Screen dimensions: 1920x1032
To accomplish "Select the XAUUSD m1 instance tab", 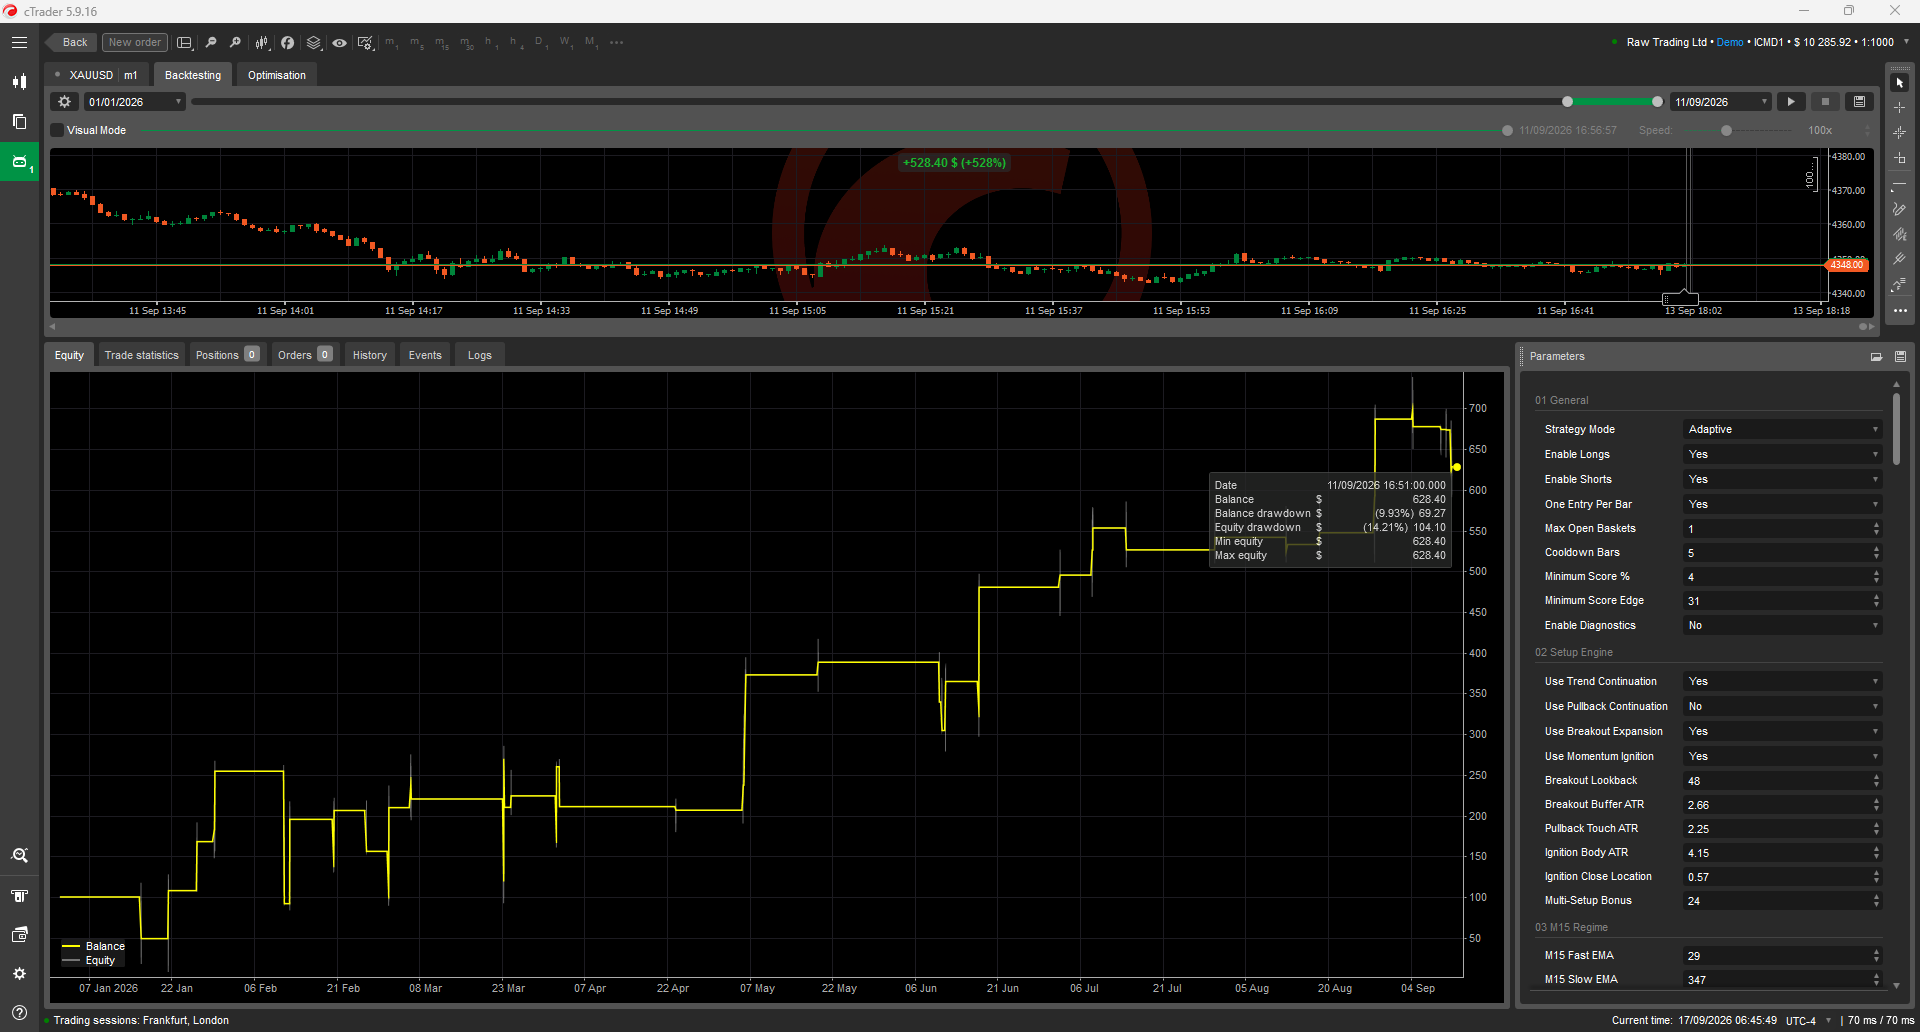I will pyautogui.click(x=97, y=75).
